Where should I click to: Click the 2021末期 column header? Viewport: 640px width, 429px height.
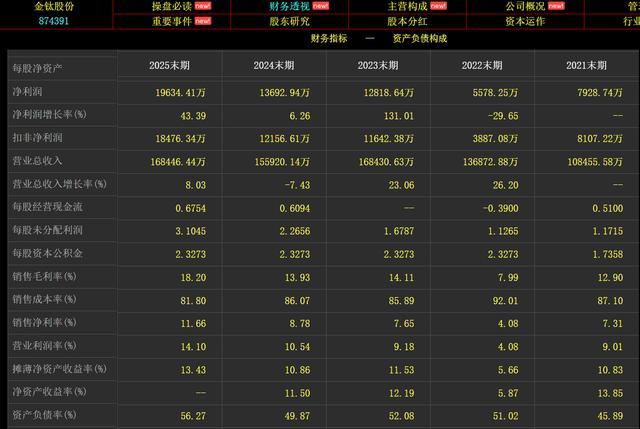tap(587, 65)
